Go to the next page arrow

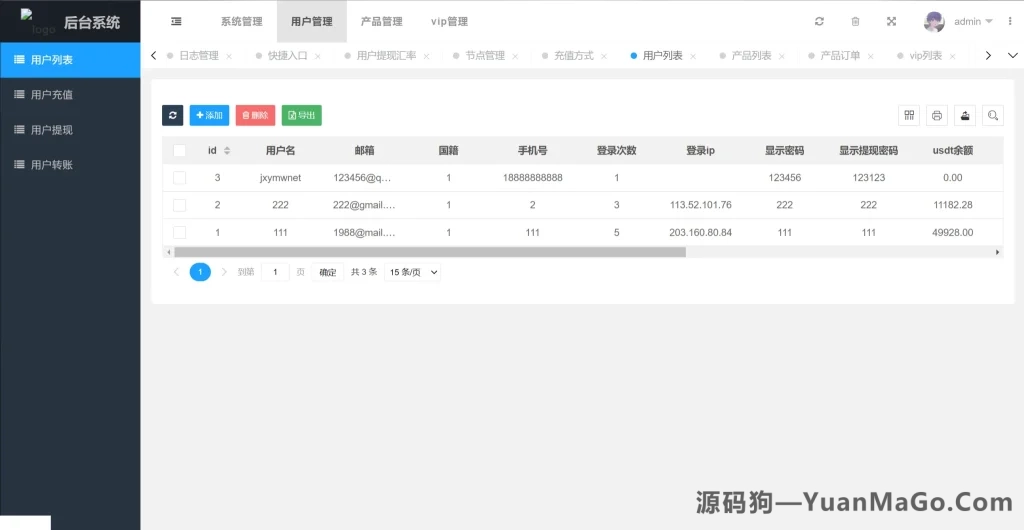[x=224, y=272]
